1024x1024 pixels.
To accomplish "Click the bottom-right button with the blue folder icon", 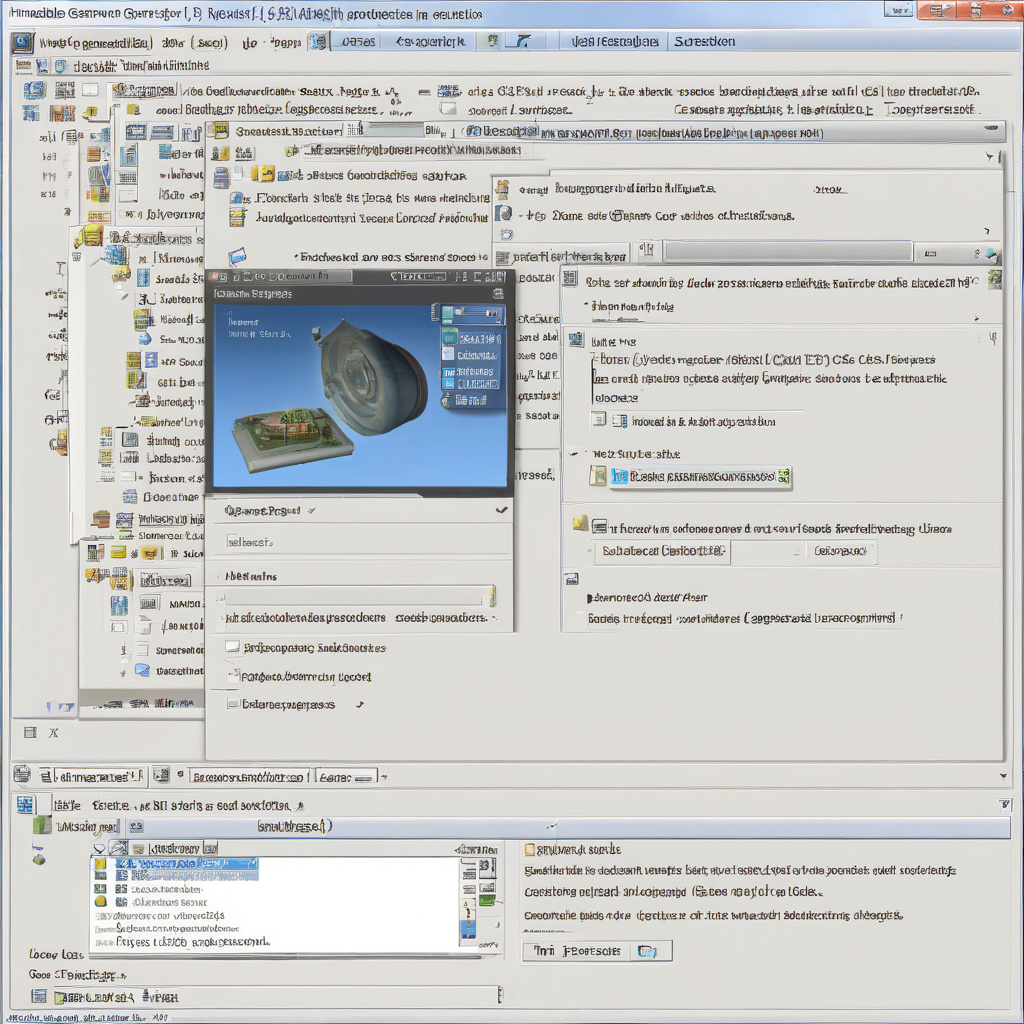I will (x=597, y=951).
